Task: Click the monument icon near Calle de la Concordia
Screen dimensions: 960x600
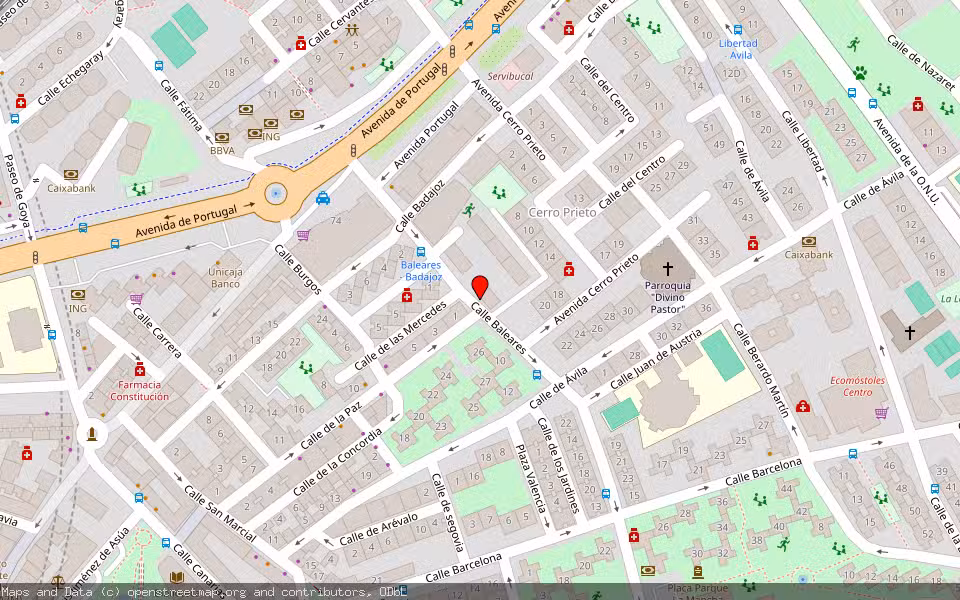Action: 91,433
